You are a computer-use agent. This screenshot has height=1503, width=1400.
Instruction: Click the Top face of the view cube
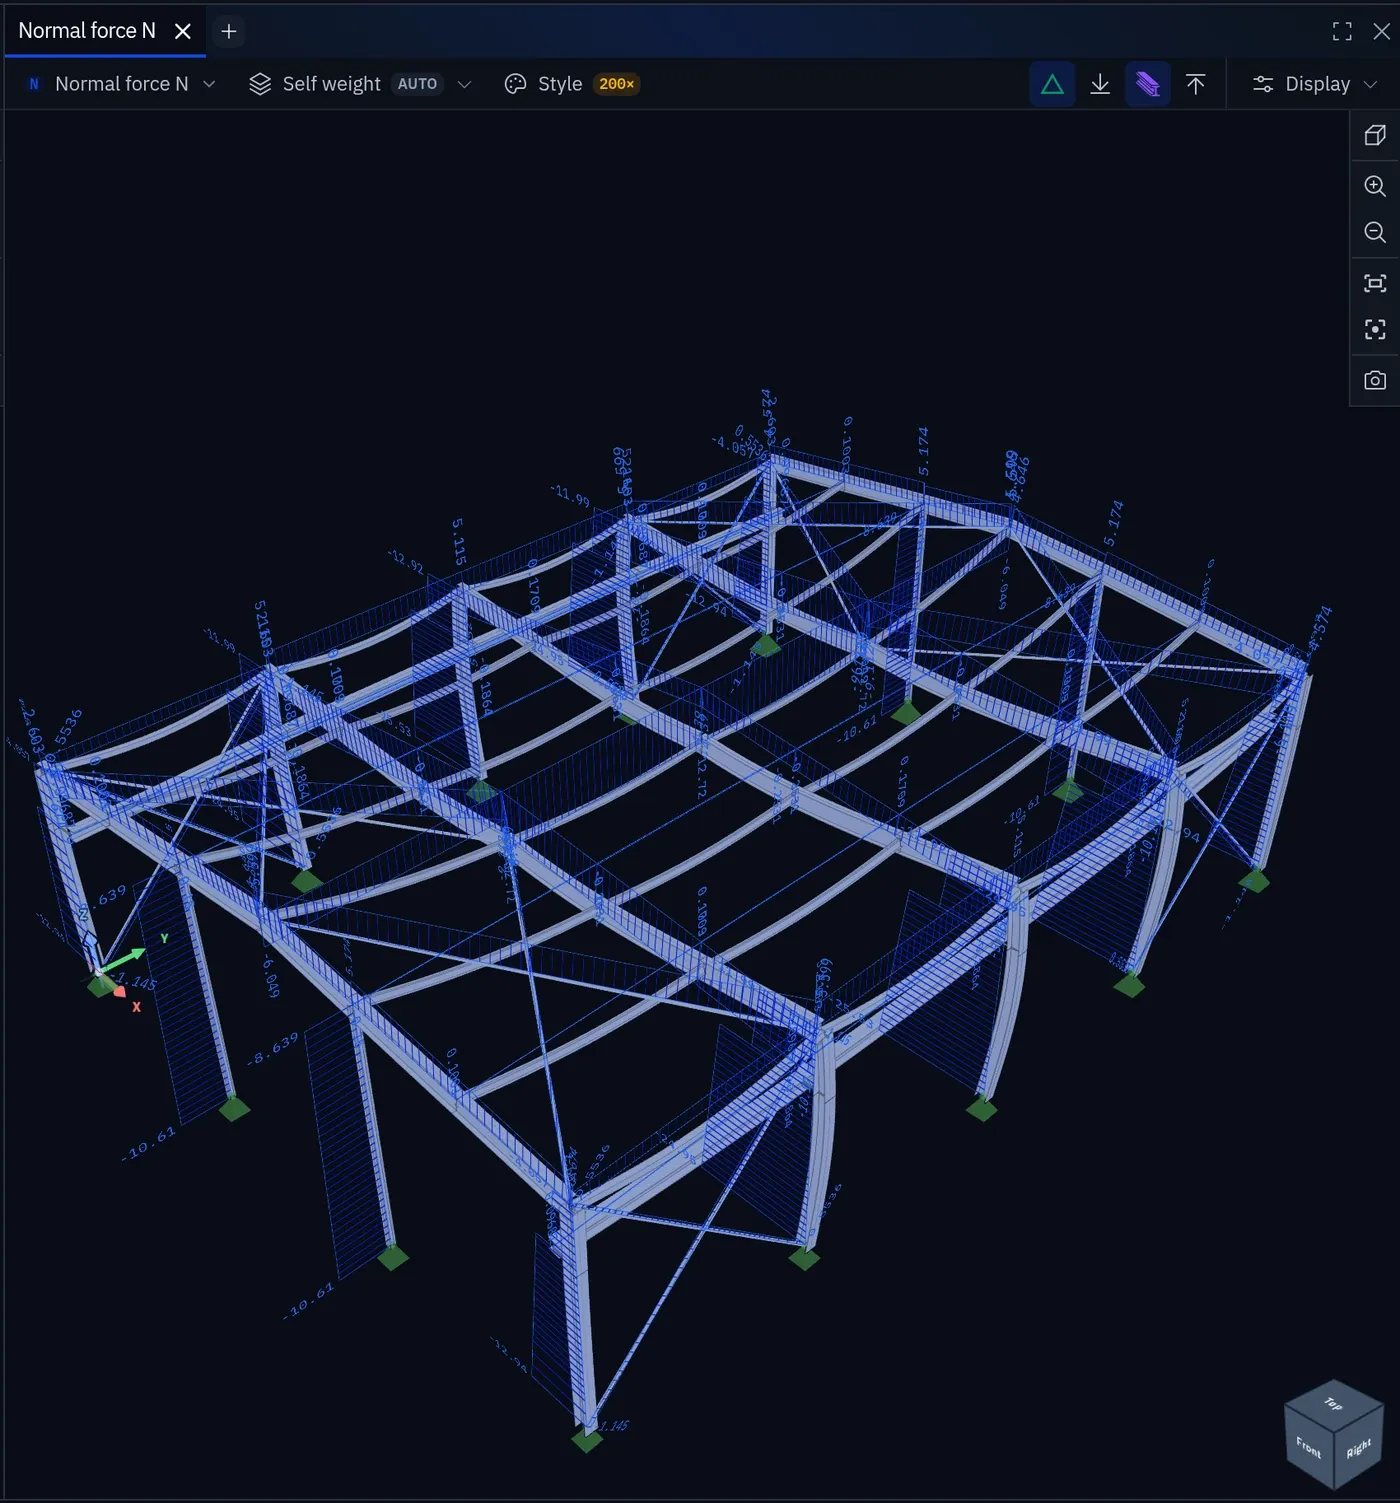(x=1333, y=1403)
